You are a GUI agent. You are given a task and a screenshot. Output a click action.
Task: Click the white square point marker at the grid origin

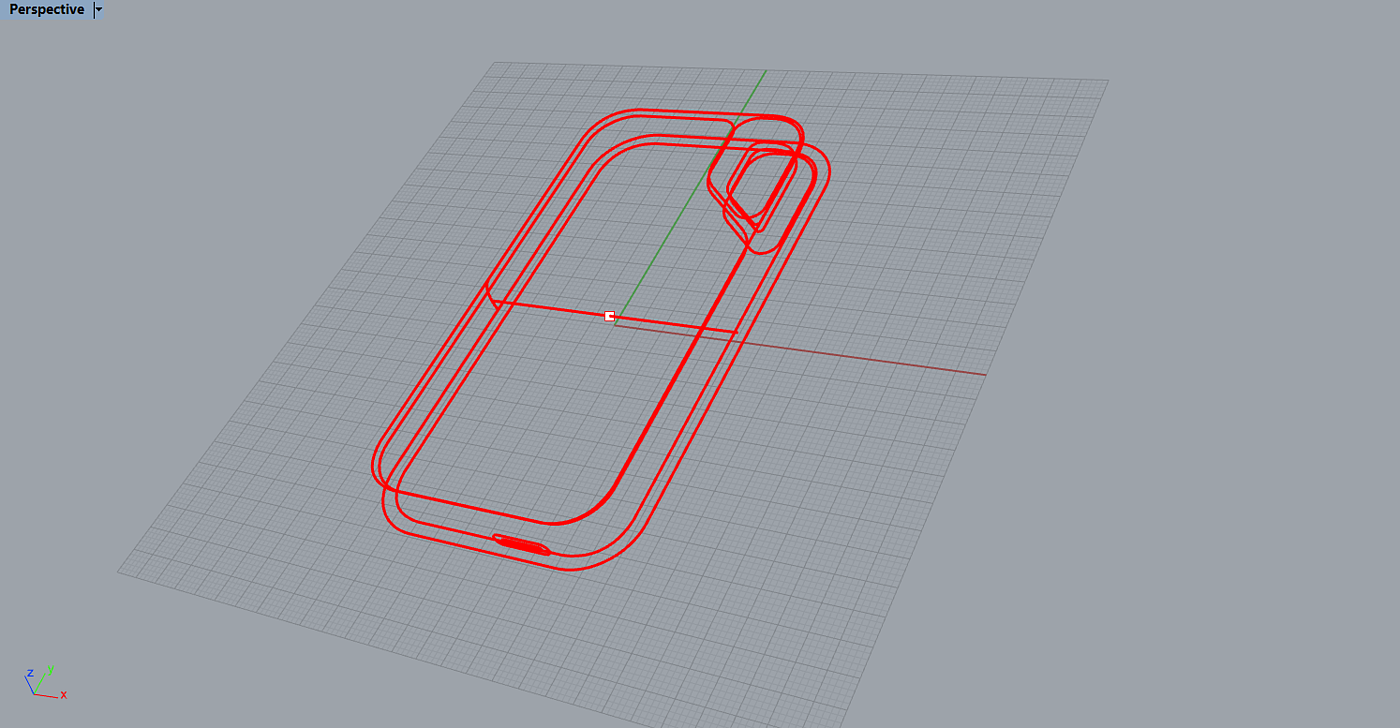tap(610, 316)
